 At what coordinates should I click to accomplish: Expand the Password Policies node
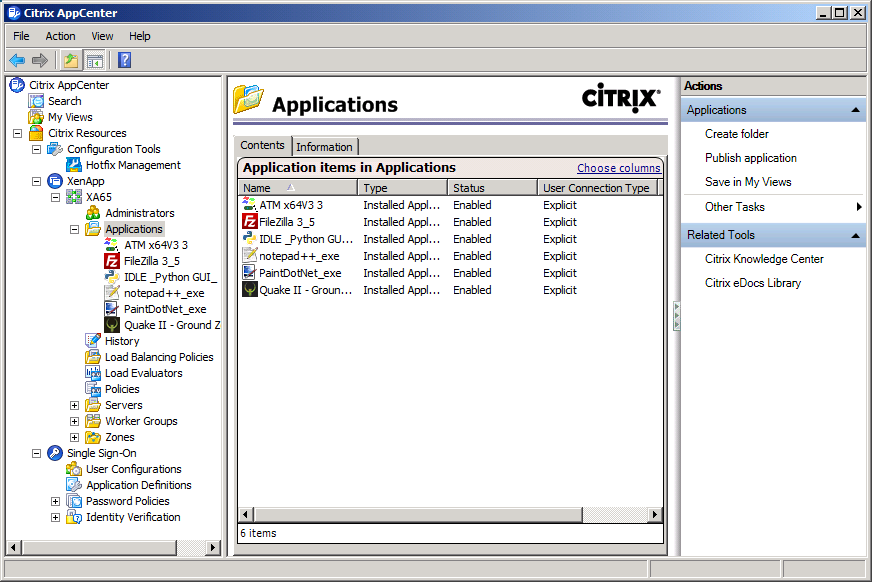[56, 501]
